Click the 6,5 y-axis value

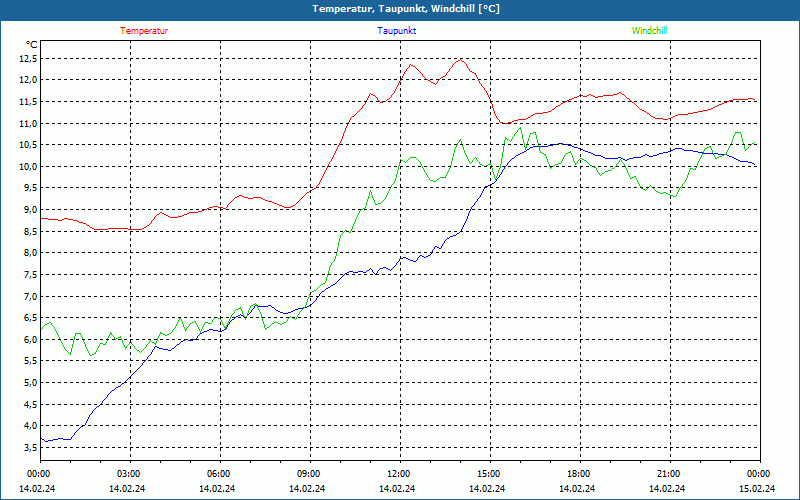(x=31, y=318)
